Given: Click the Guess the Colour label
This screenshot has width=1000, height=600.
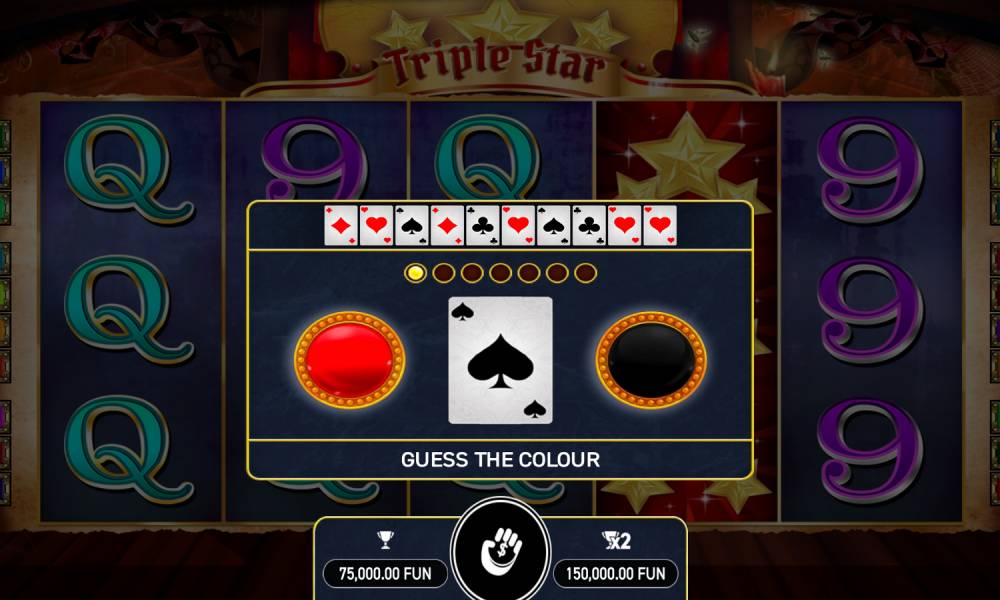Looking at the screenshot, I should pyautogui.click(x=501, y=460).
